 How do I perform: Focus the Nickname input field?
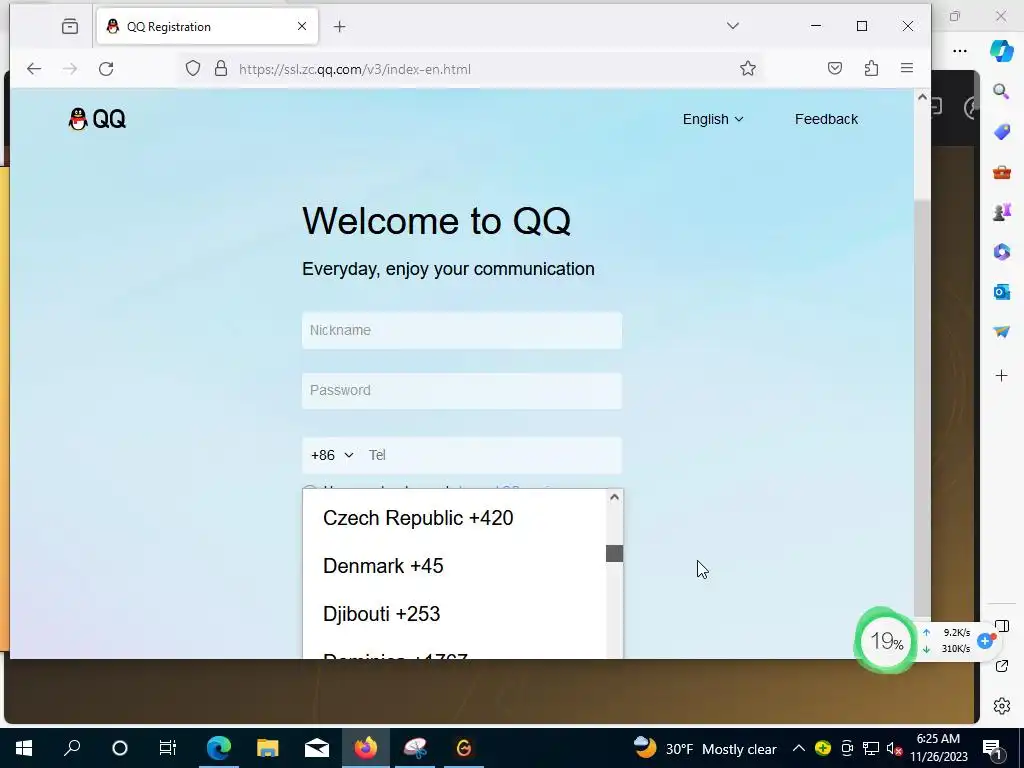coord(462,330)
